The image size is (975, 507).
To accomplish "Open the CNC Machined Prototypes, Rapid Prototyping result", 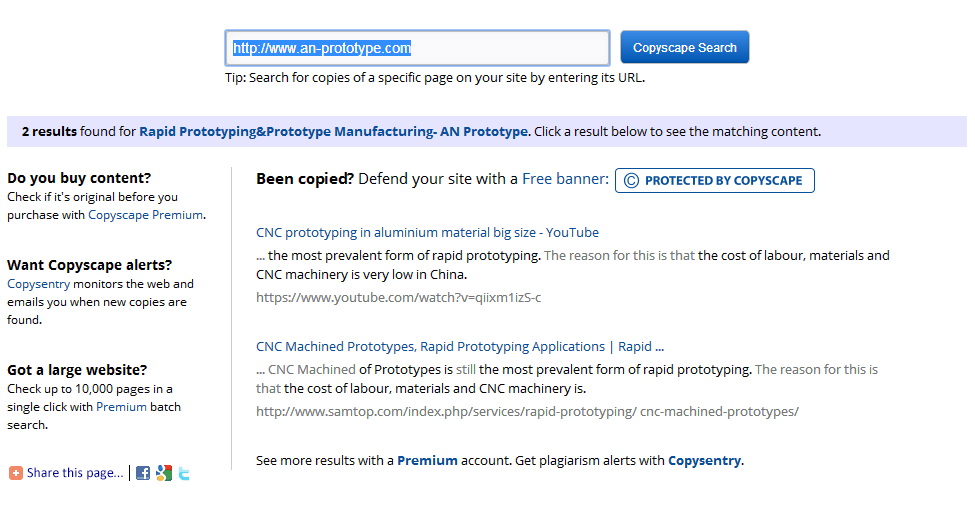I will (460, 347).
